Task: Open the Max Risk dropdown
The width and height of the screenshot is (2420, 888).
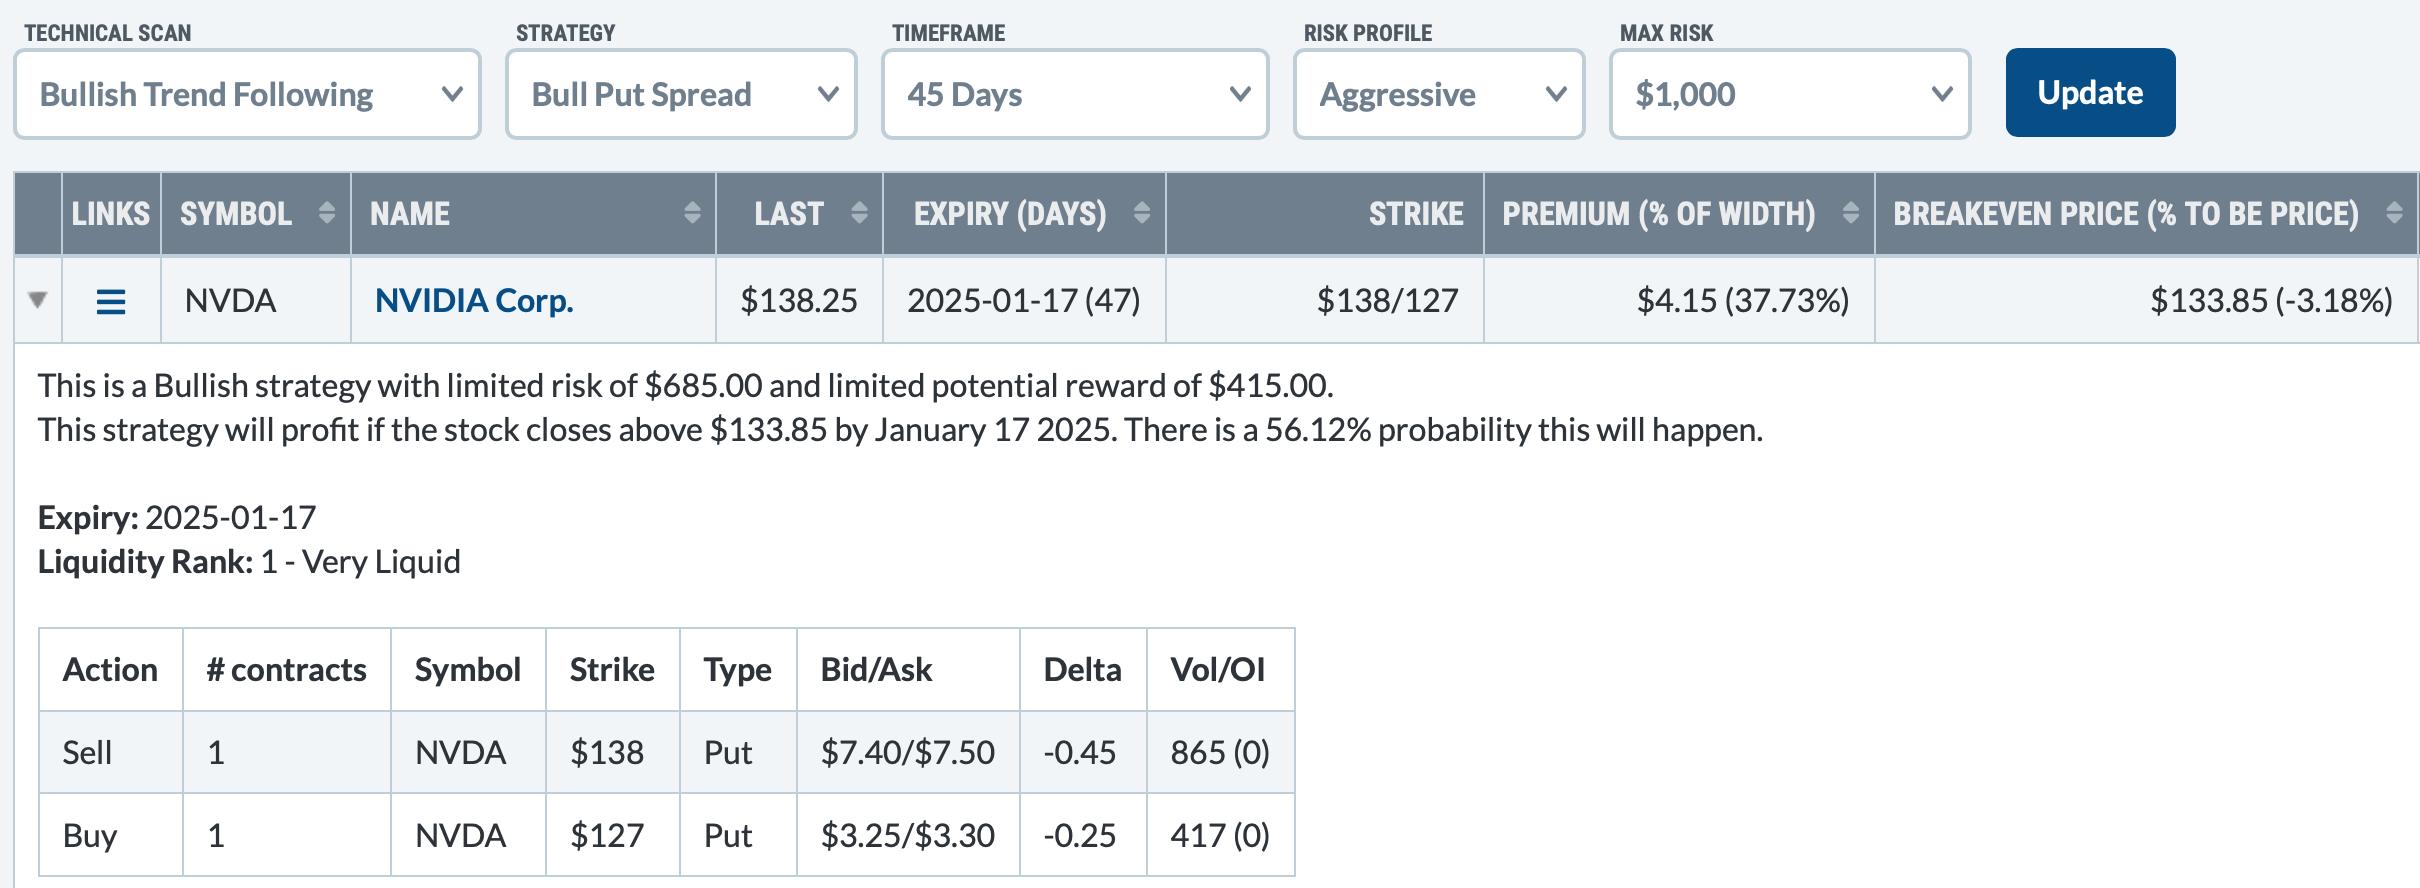Action: pyautogui.click(x=1790, y=95)
